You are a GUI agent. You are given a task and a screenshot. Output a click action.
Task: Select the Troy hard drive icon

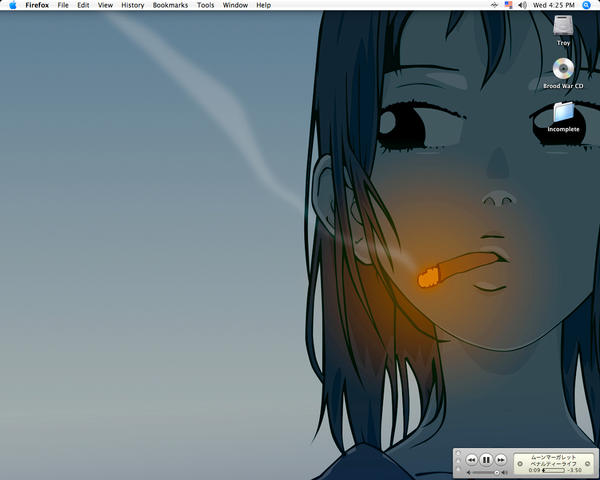click(563, 26)
